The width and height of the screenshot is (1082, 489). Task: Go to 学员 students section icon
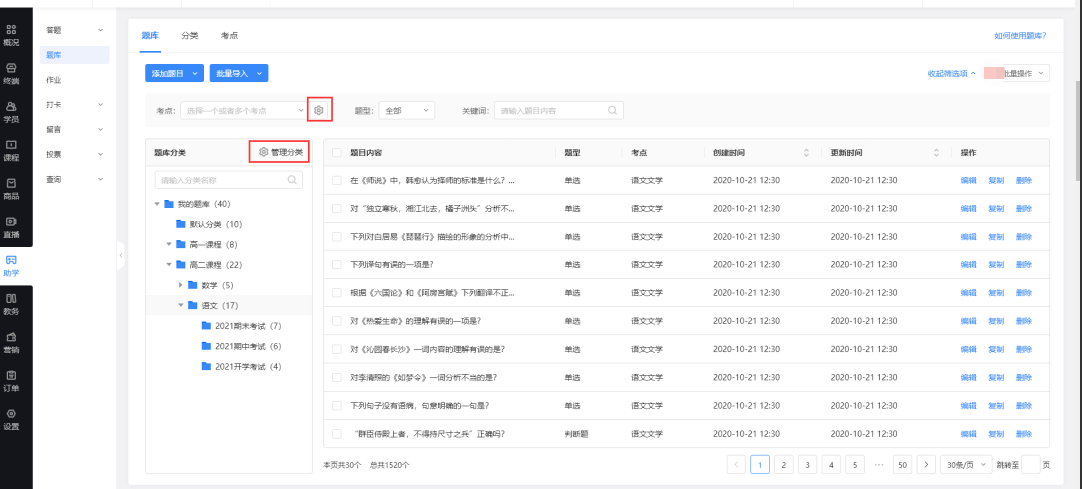pos(11,111)
